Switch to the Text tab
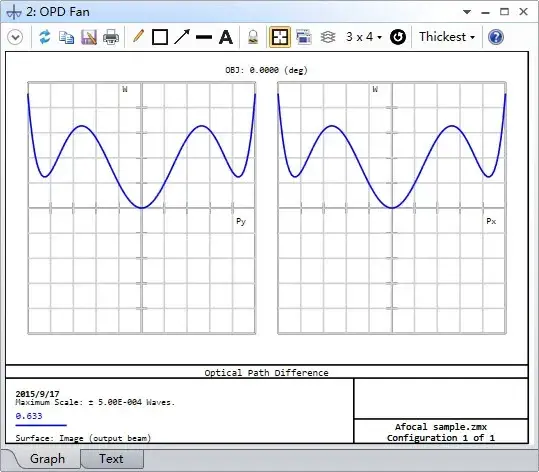Viewport: 539px width, 472px height. point(111,459)
